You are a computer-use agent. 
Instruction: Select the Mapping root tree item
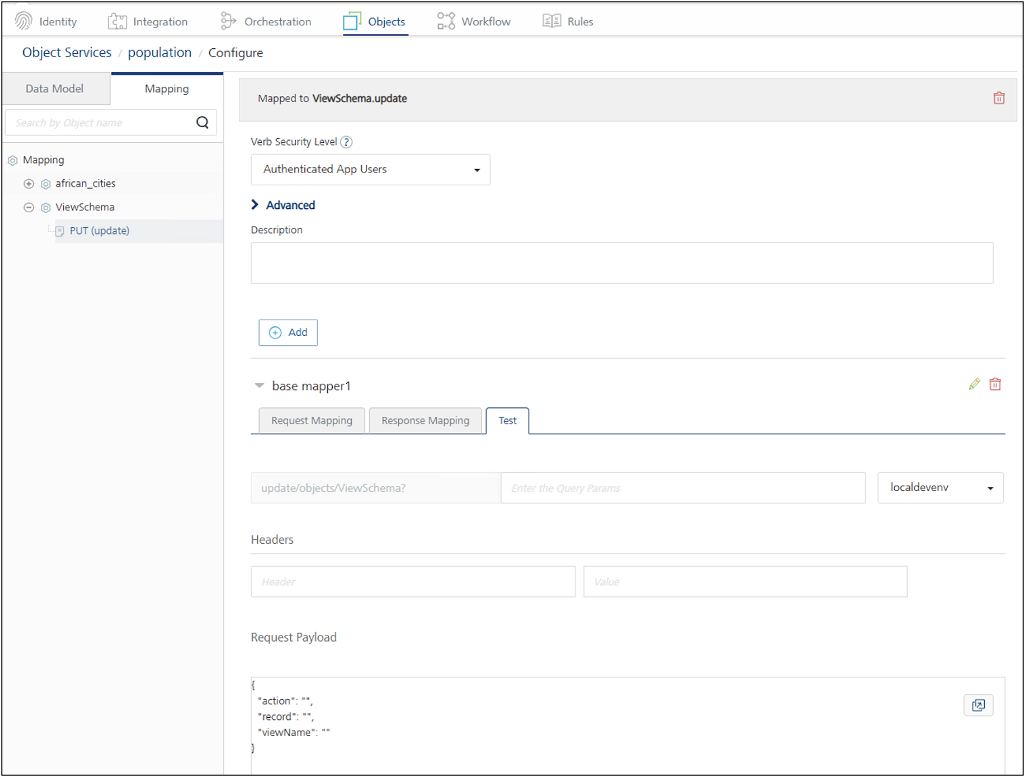tap(43, 160)
